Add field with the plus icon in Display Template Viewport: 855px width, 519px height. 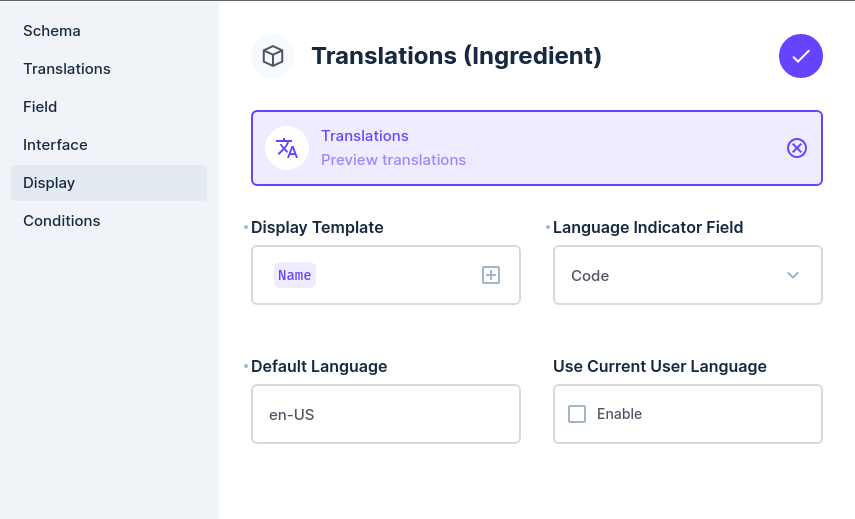point(491,275)
